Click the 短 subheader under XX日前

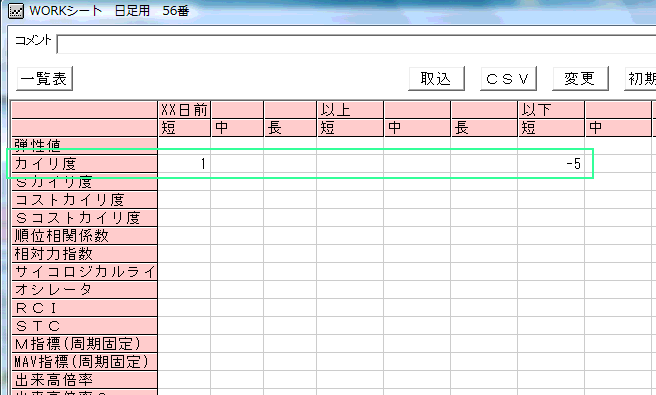point(184,128)
